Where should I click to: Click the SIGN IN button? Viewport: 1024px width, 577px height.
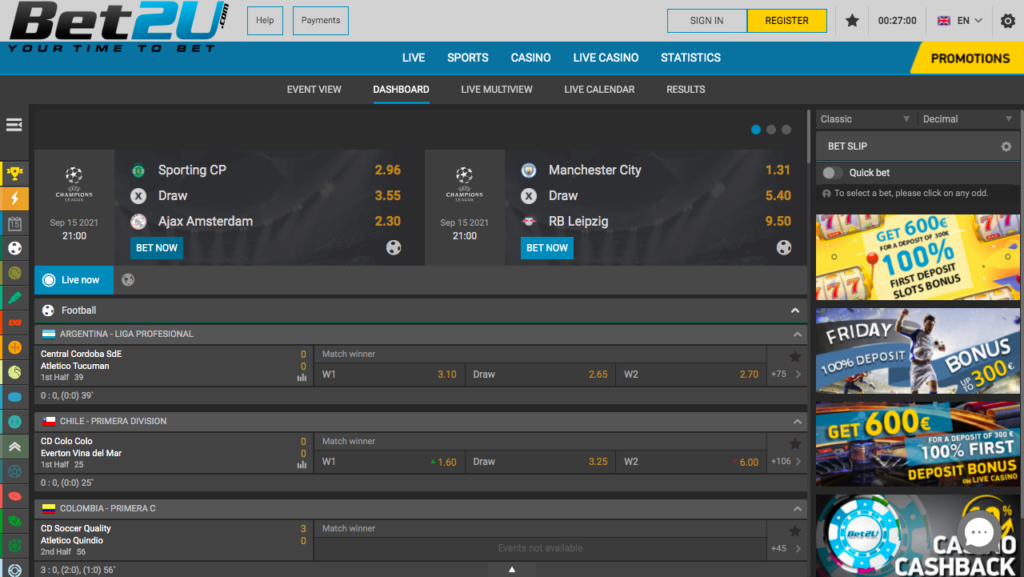click(x=707, y=21)
